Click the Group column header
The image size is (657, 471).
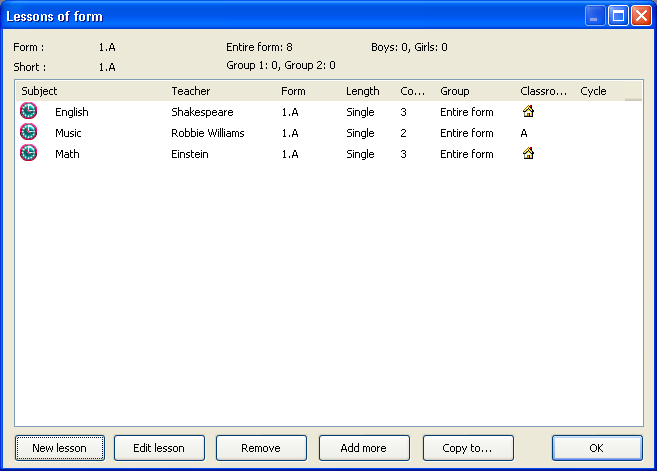455,91
